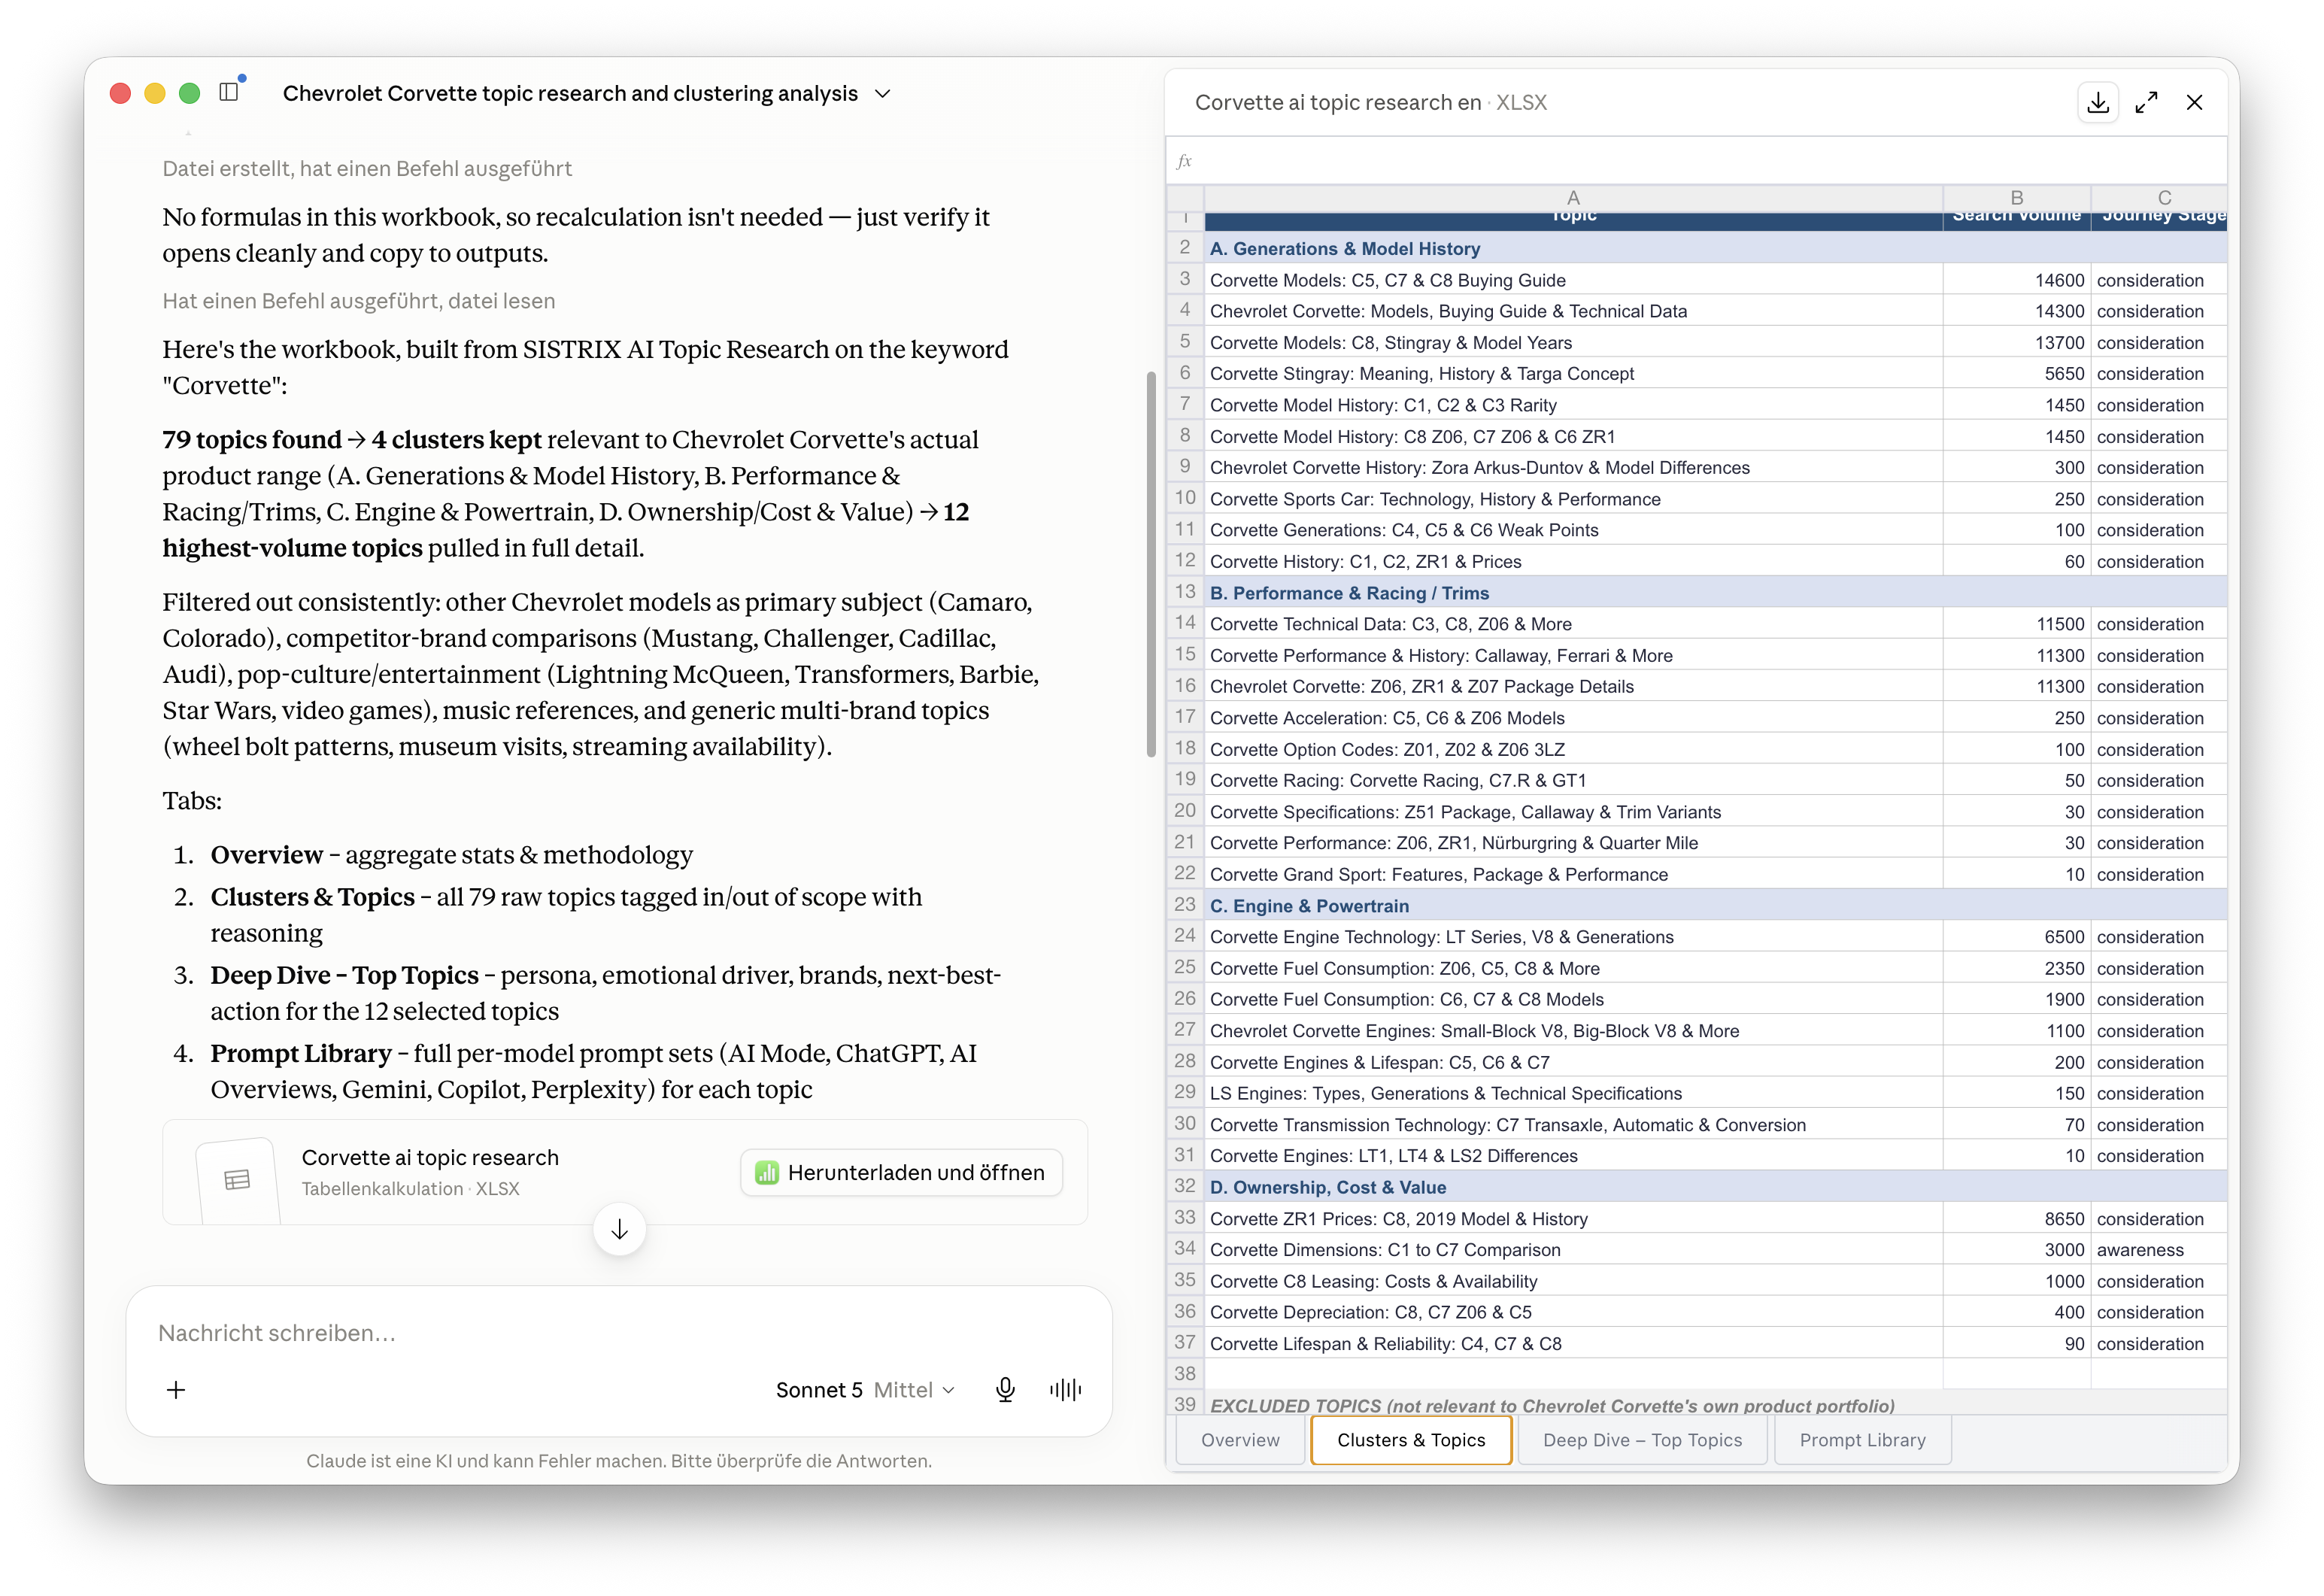Select 'Corvette C8 Leasing: Costs & Availability' cell

point(1573,1281)
